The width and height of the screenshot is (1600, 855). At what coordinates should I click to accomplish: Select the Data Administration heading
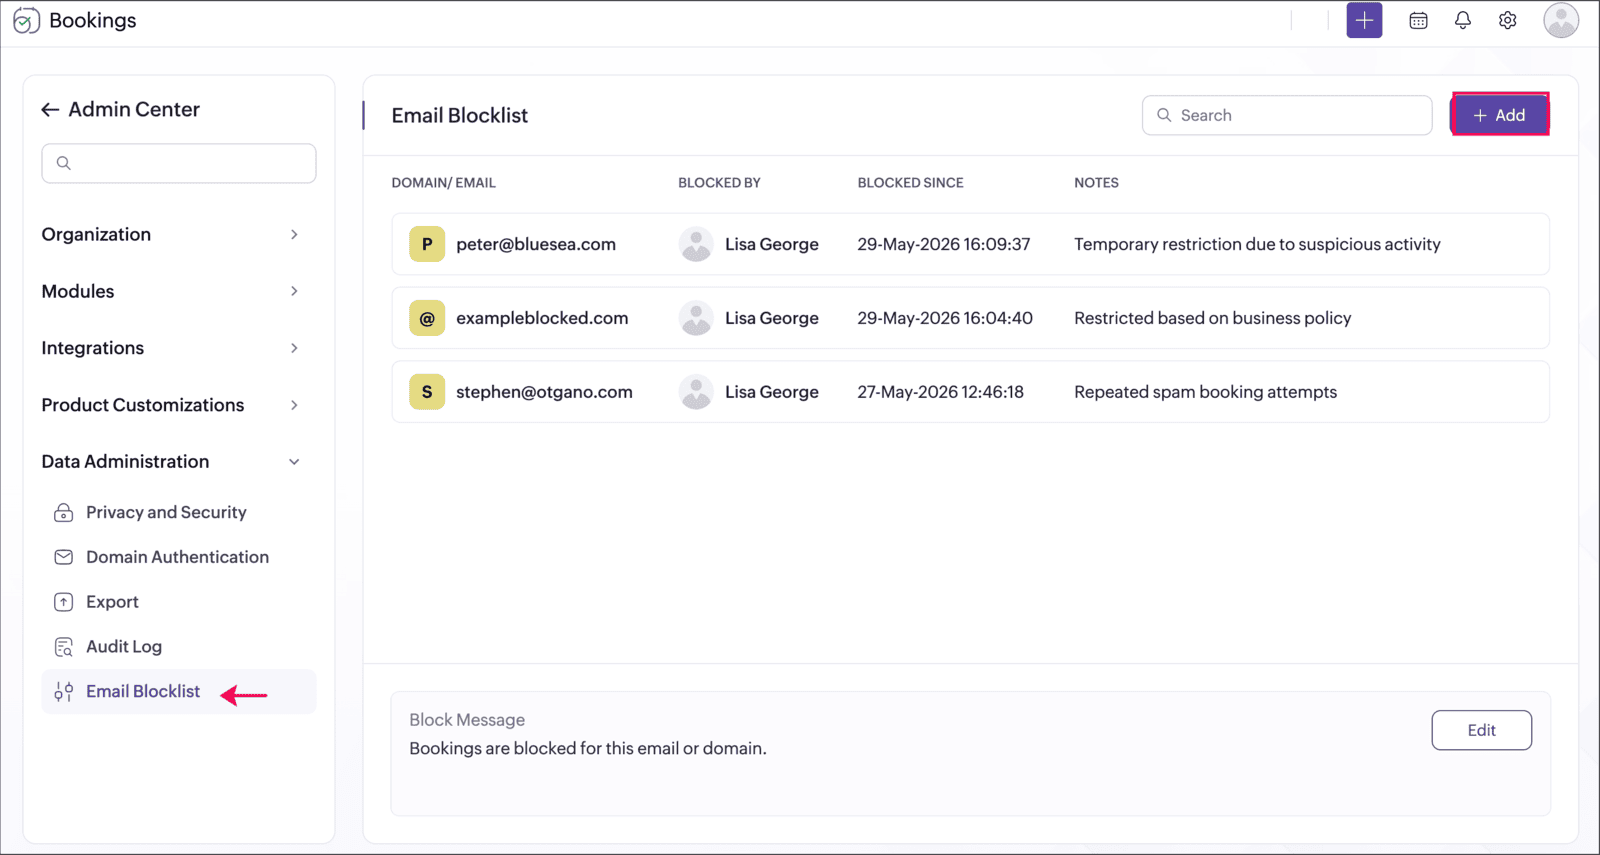click(125, 462)
